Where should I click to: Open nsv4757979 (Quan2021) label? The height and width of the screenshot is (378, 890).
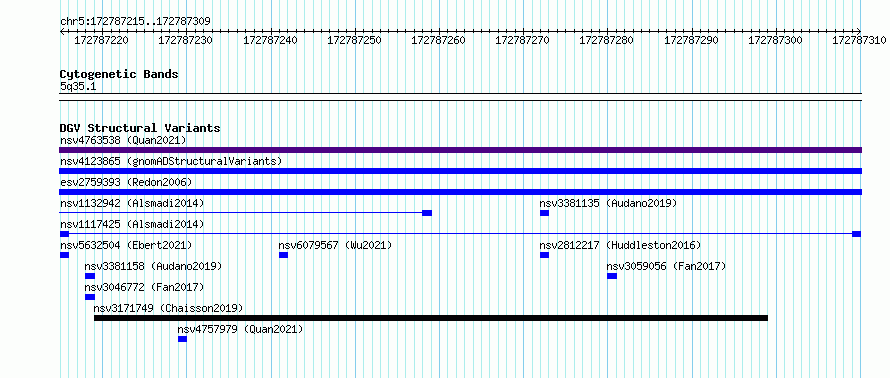tap(240, 329)
